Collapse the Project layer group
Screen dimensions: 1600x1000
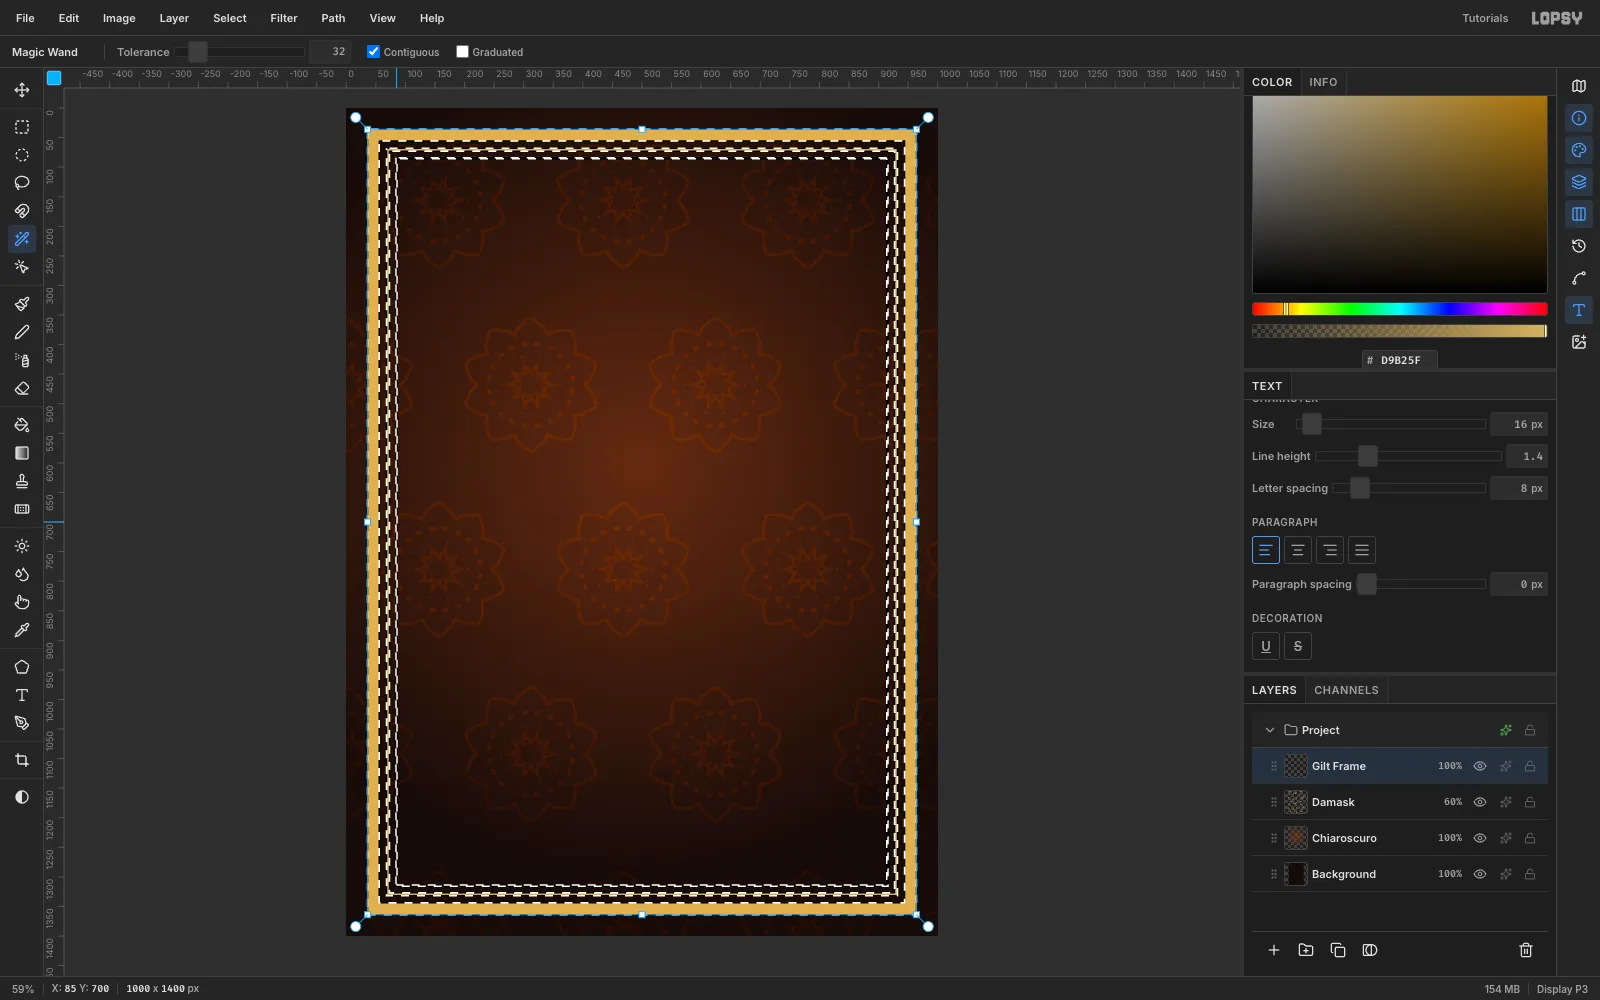click(1270, 730)
